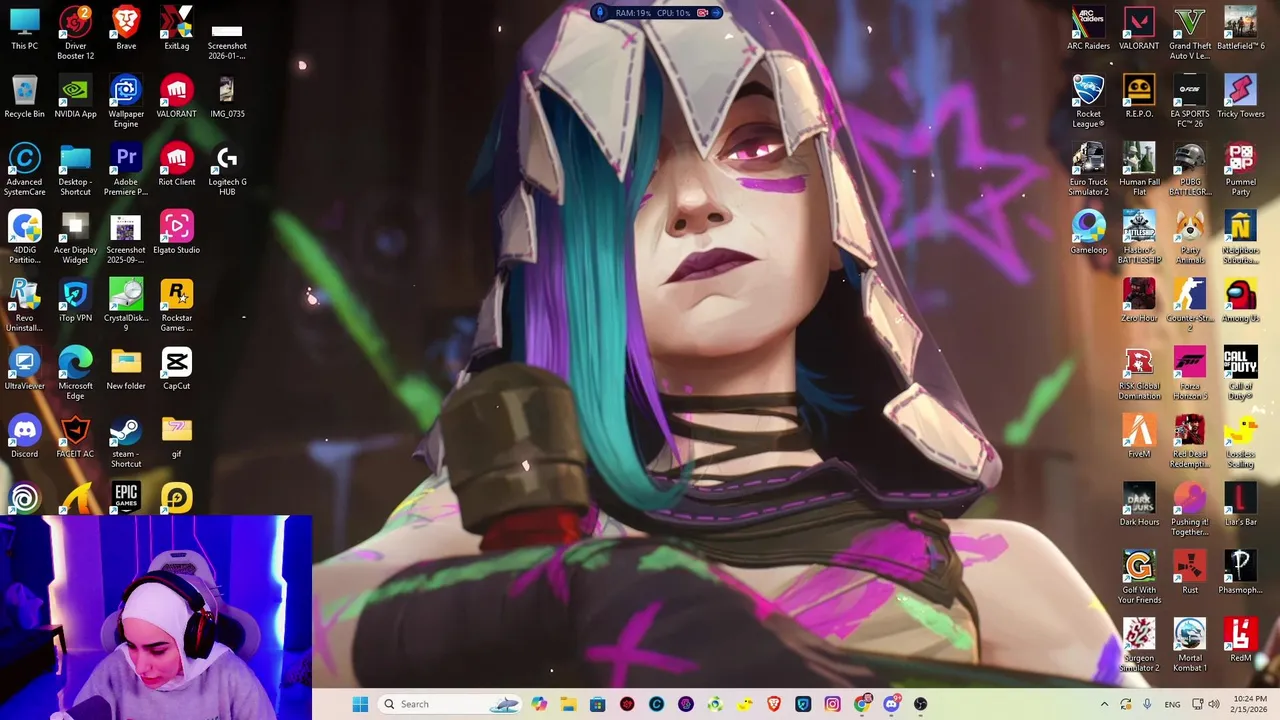The image size is (1280, 720).
Task: Open OBS Studio from the taskbar
Action: [920, 704]
